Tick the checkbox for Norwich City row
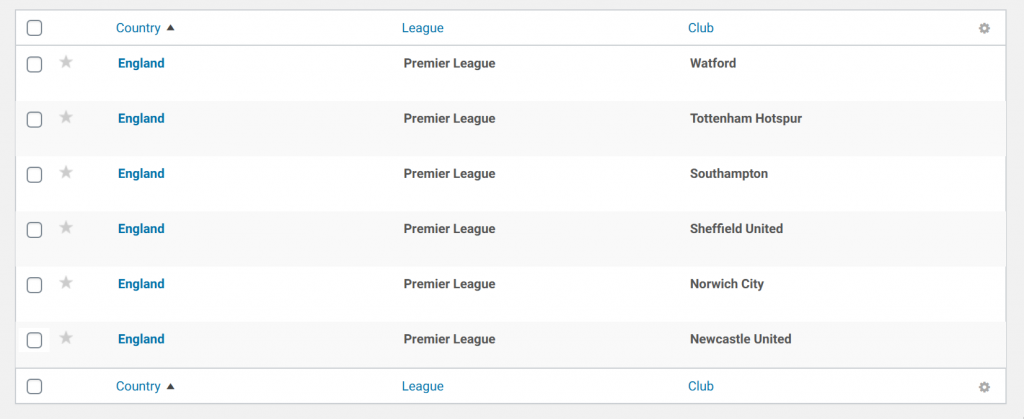 point(34,284)
